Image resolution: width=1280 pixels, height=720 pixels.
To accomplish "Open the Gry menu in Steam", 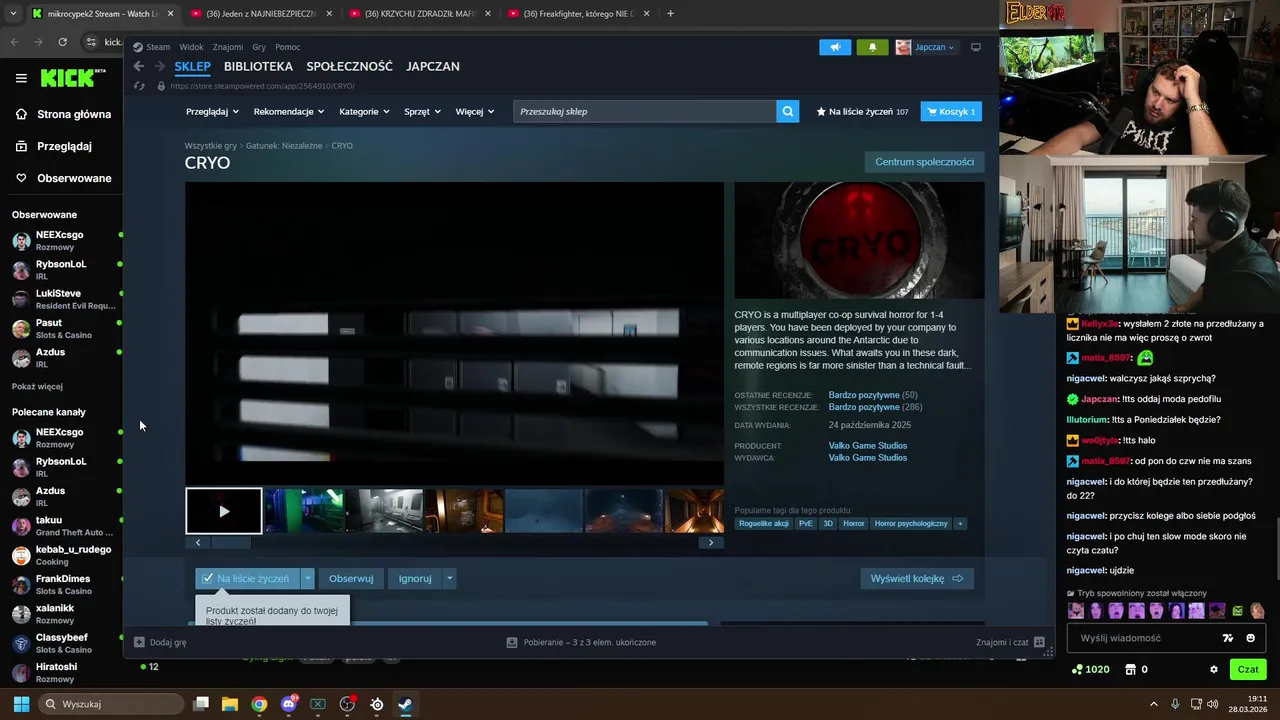I will pos(259,47).
